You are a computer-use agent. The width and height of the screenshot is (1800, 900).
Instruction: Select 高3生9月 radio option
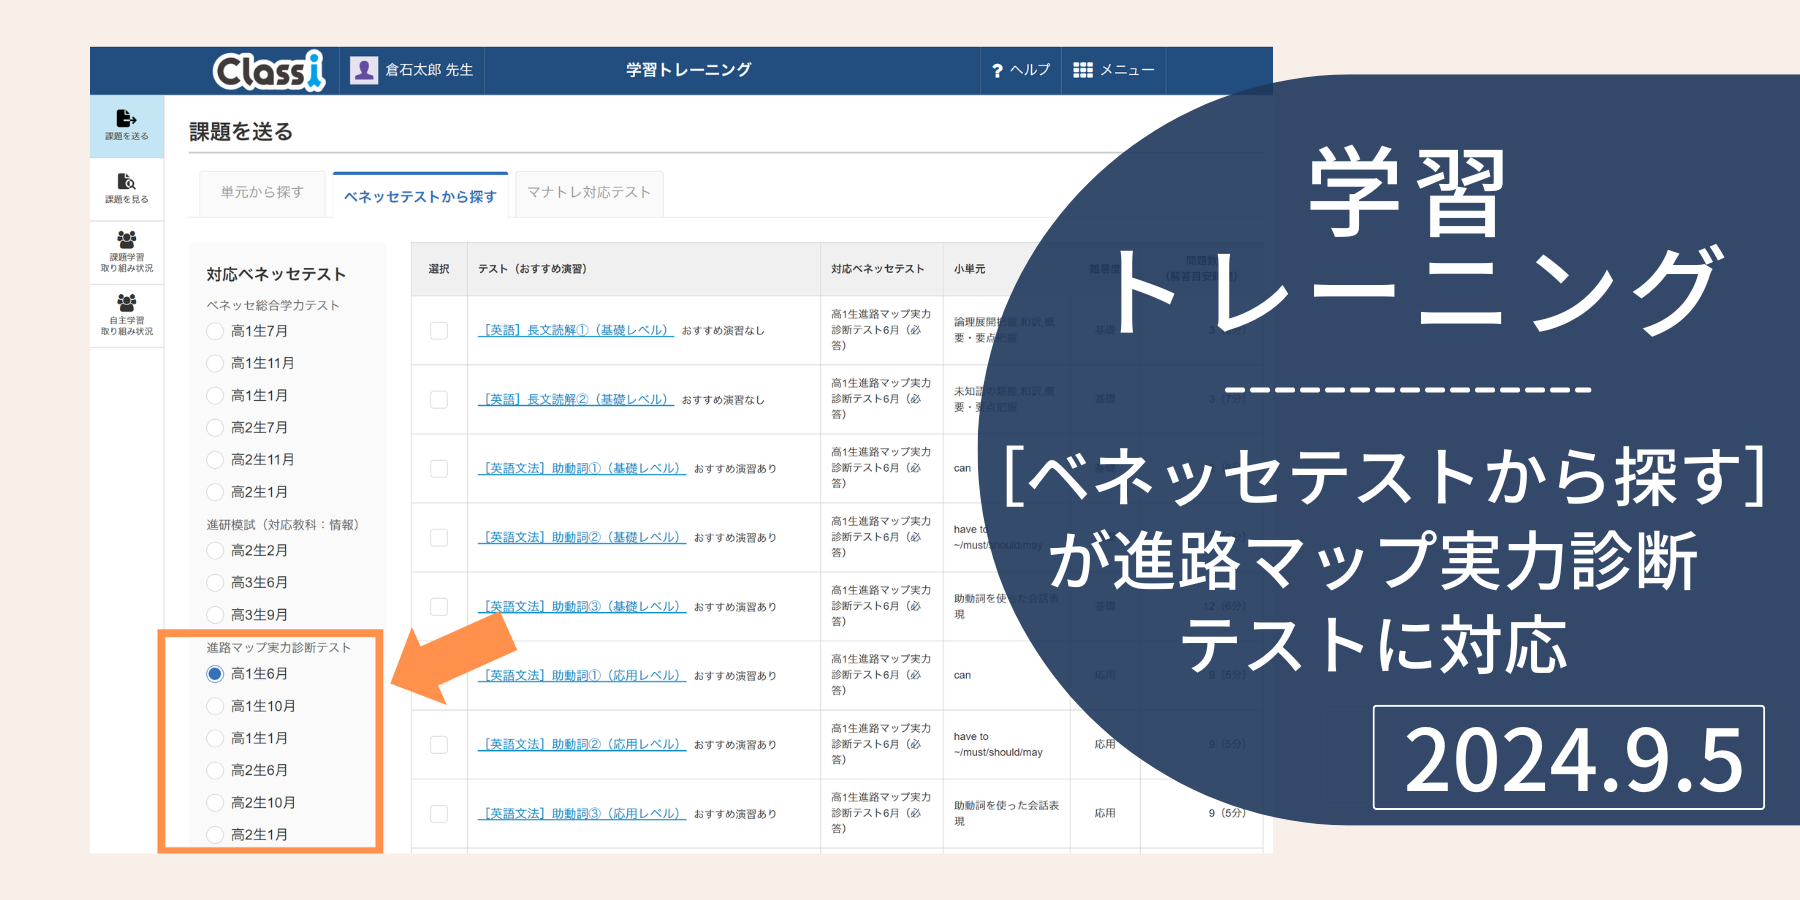(215, 615)
